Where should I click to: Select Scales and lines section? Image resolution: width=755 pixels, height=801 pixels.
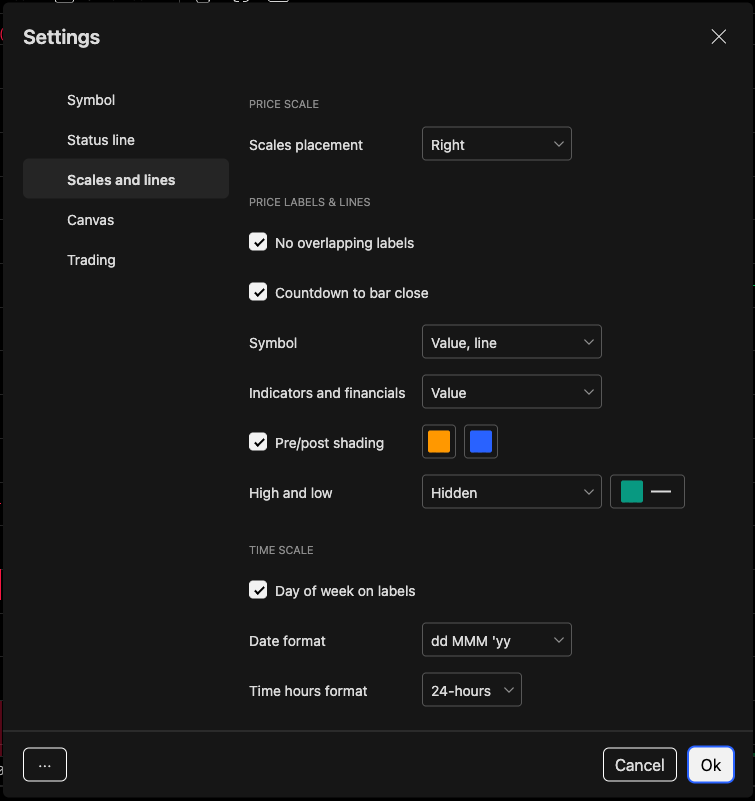click(126, 179)
